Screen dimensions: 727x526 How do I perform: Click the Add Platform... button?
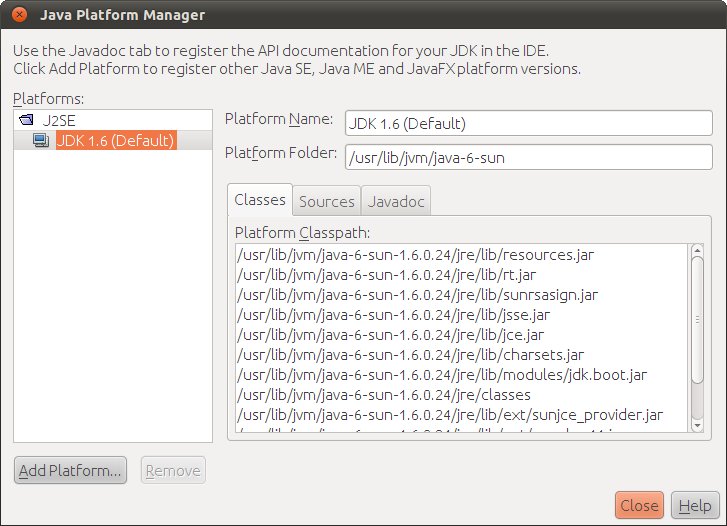pyautogui.click(x=70, y=470)
